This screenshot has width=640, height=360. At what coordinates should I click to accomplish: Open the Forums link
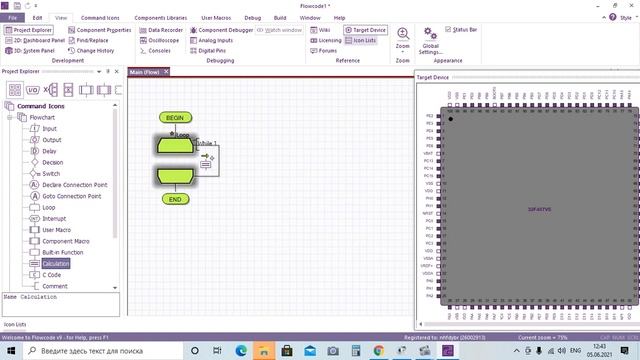coord(323,51)
